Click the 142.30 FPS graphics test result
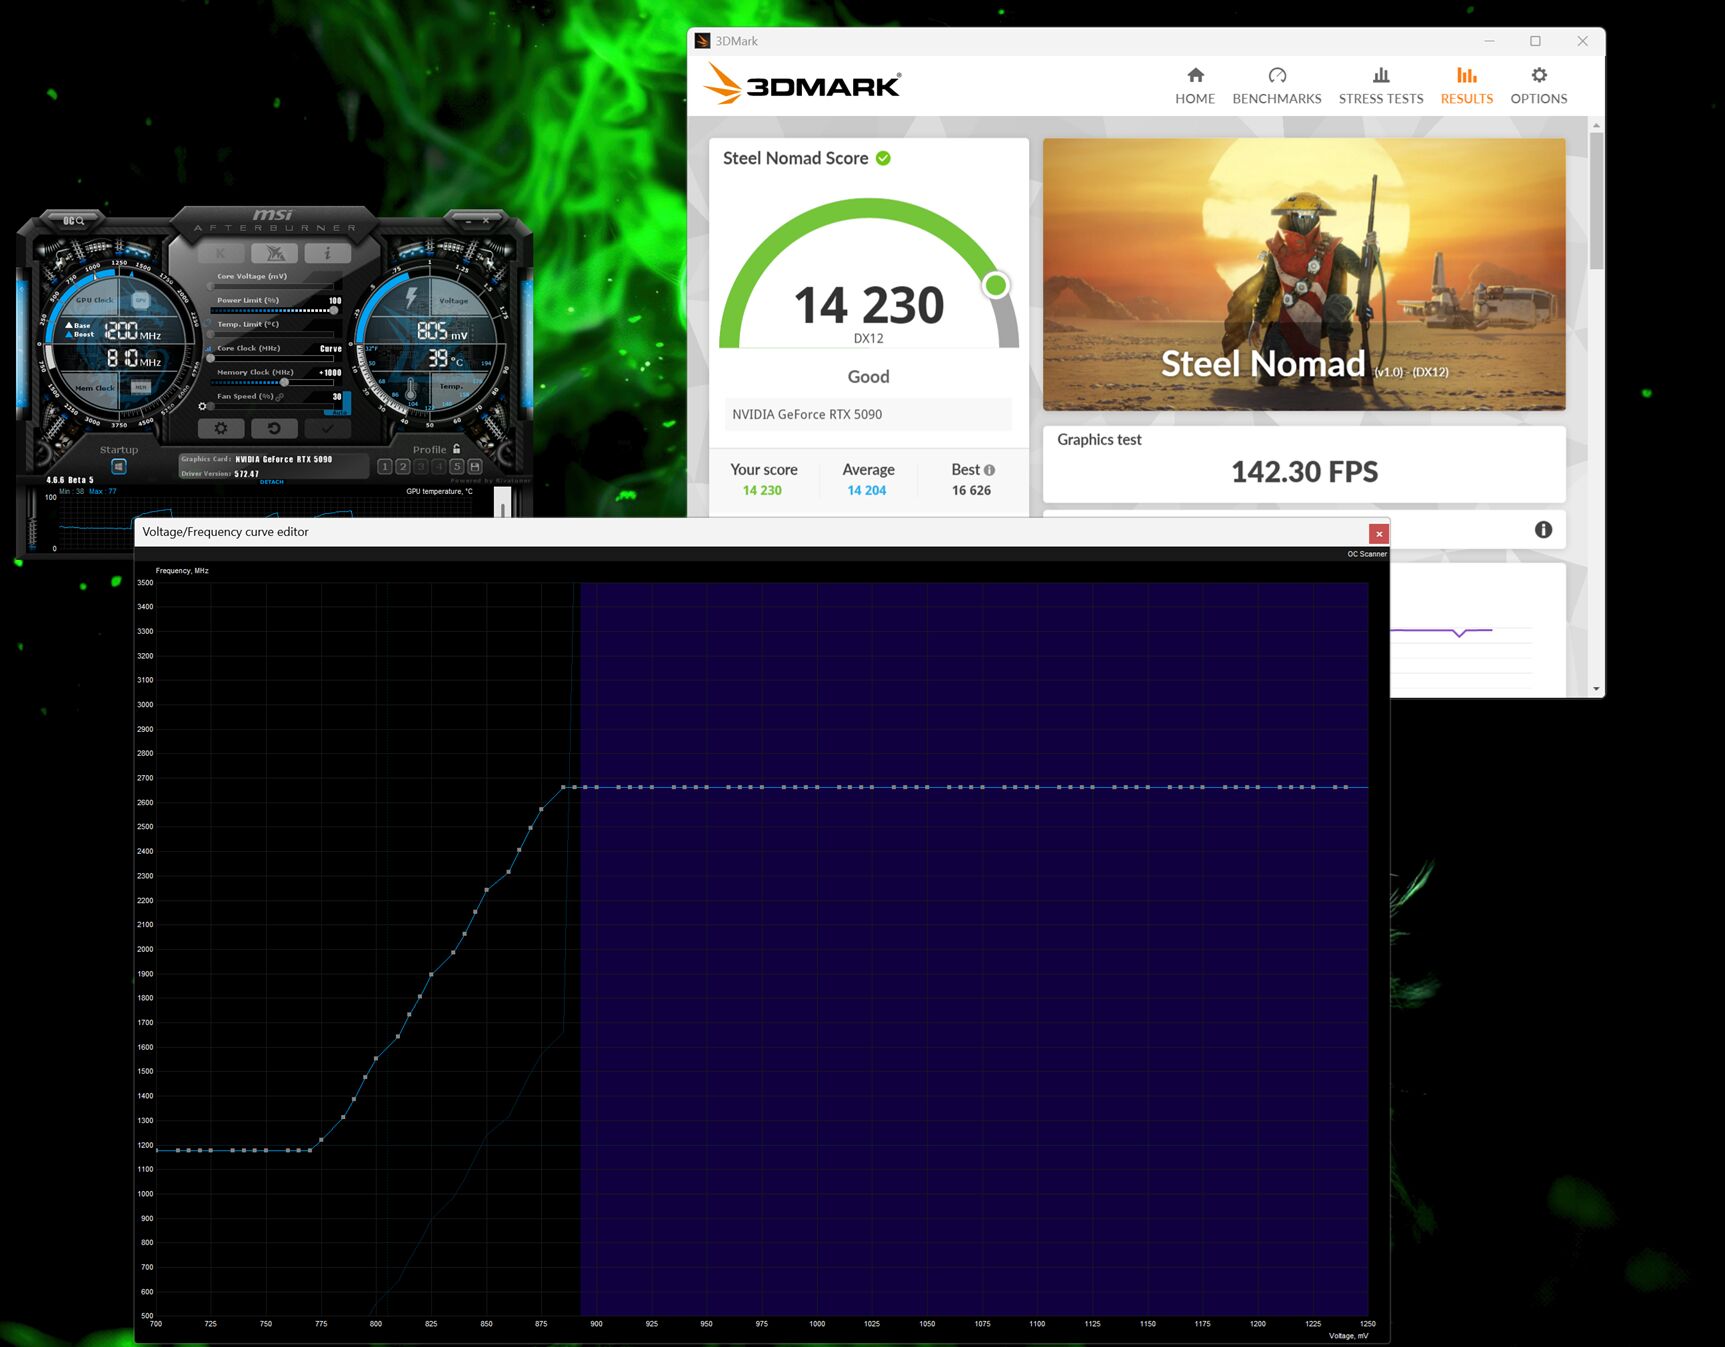This screenshot has height=1347, width=1725. pyautogui.click(x=1304, y=472)
